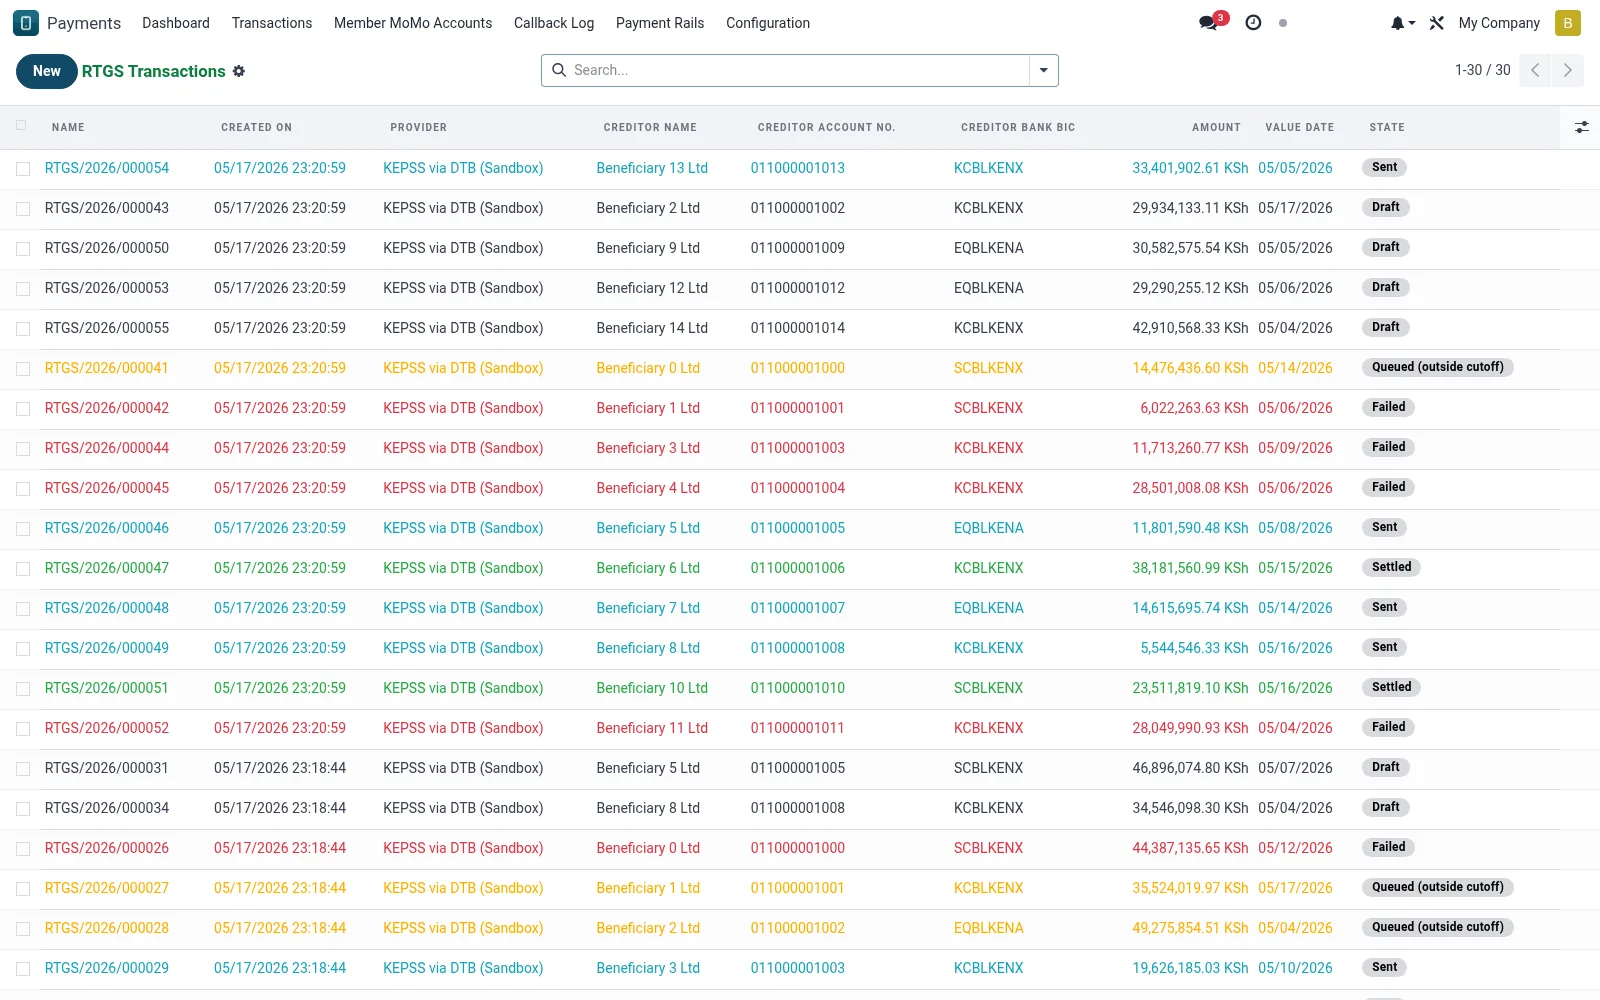Open the Callback Log menu
Screen dimensions: 1600x1000
click(554, 23)
